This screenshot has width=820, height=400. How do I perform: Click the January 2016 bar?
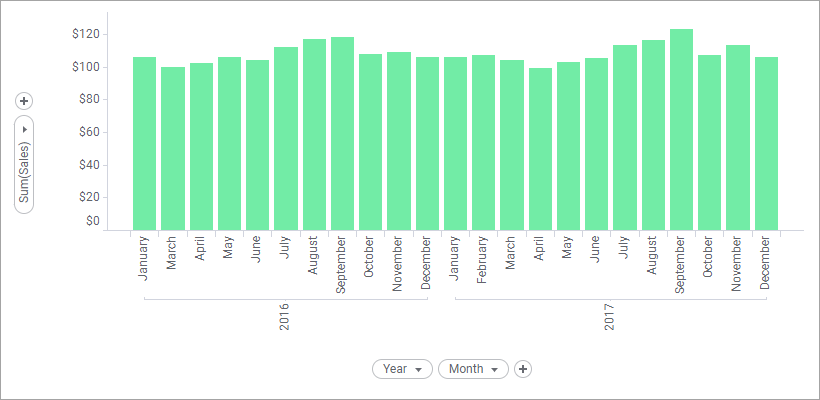pos(144,144)
